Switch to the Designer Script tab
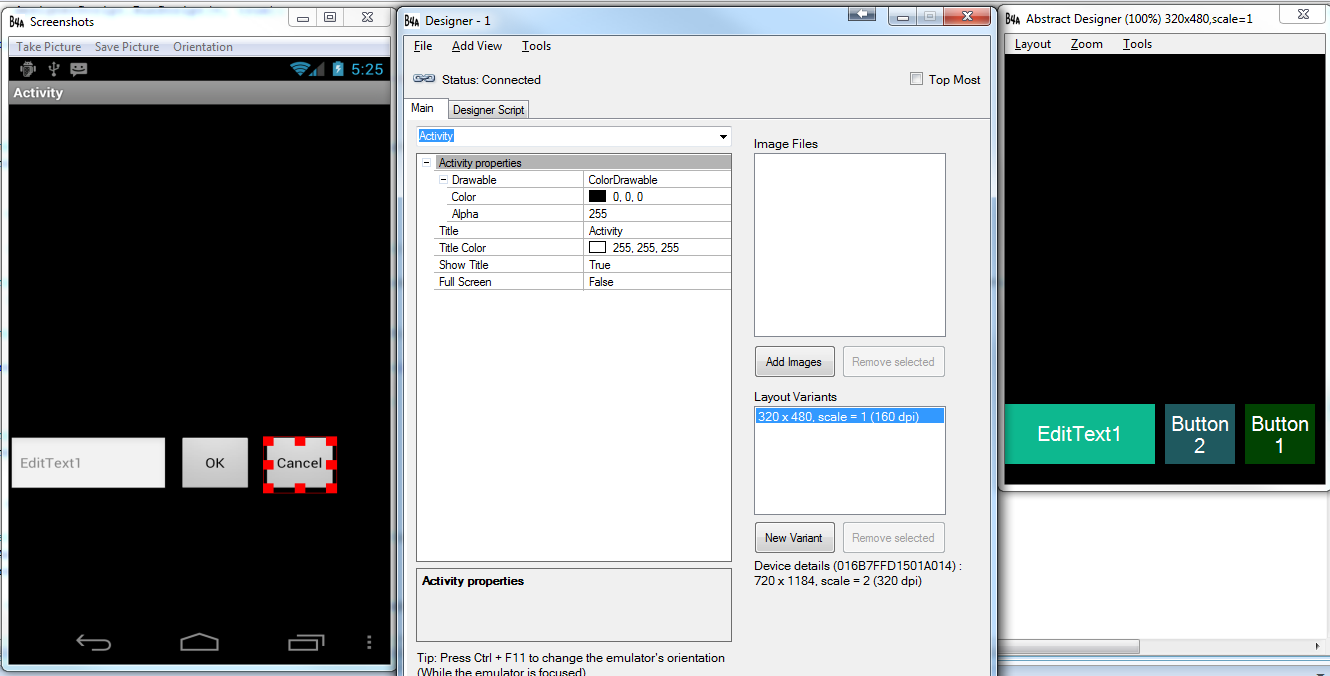Screen dimensions: 1330x676 coord(488,109)
